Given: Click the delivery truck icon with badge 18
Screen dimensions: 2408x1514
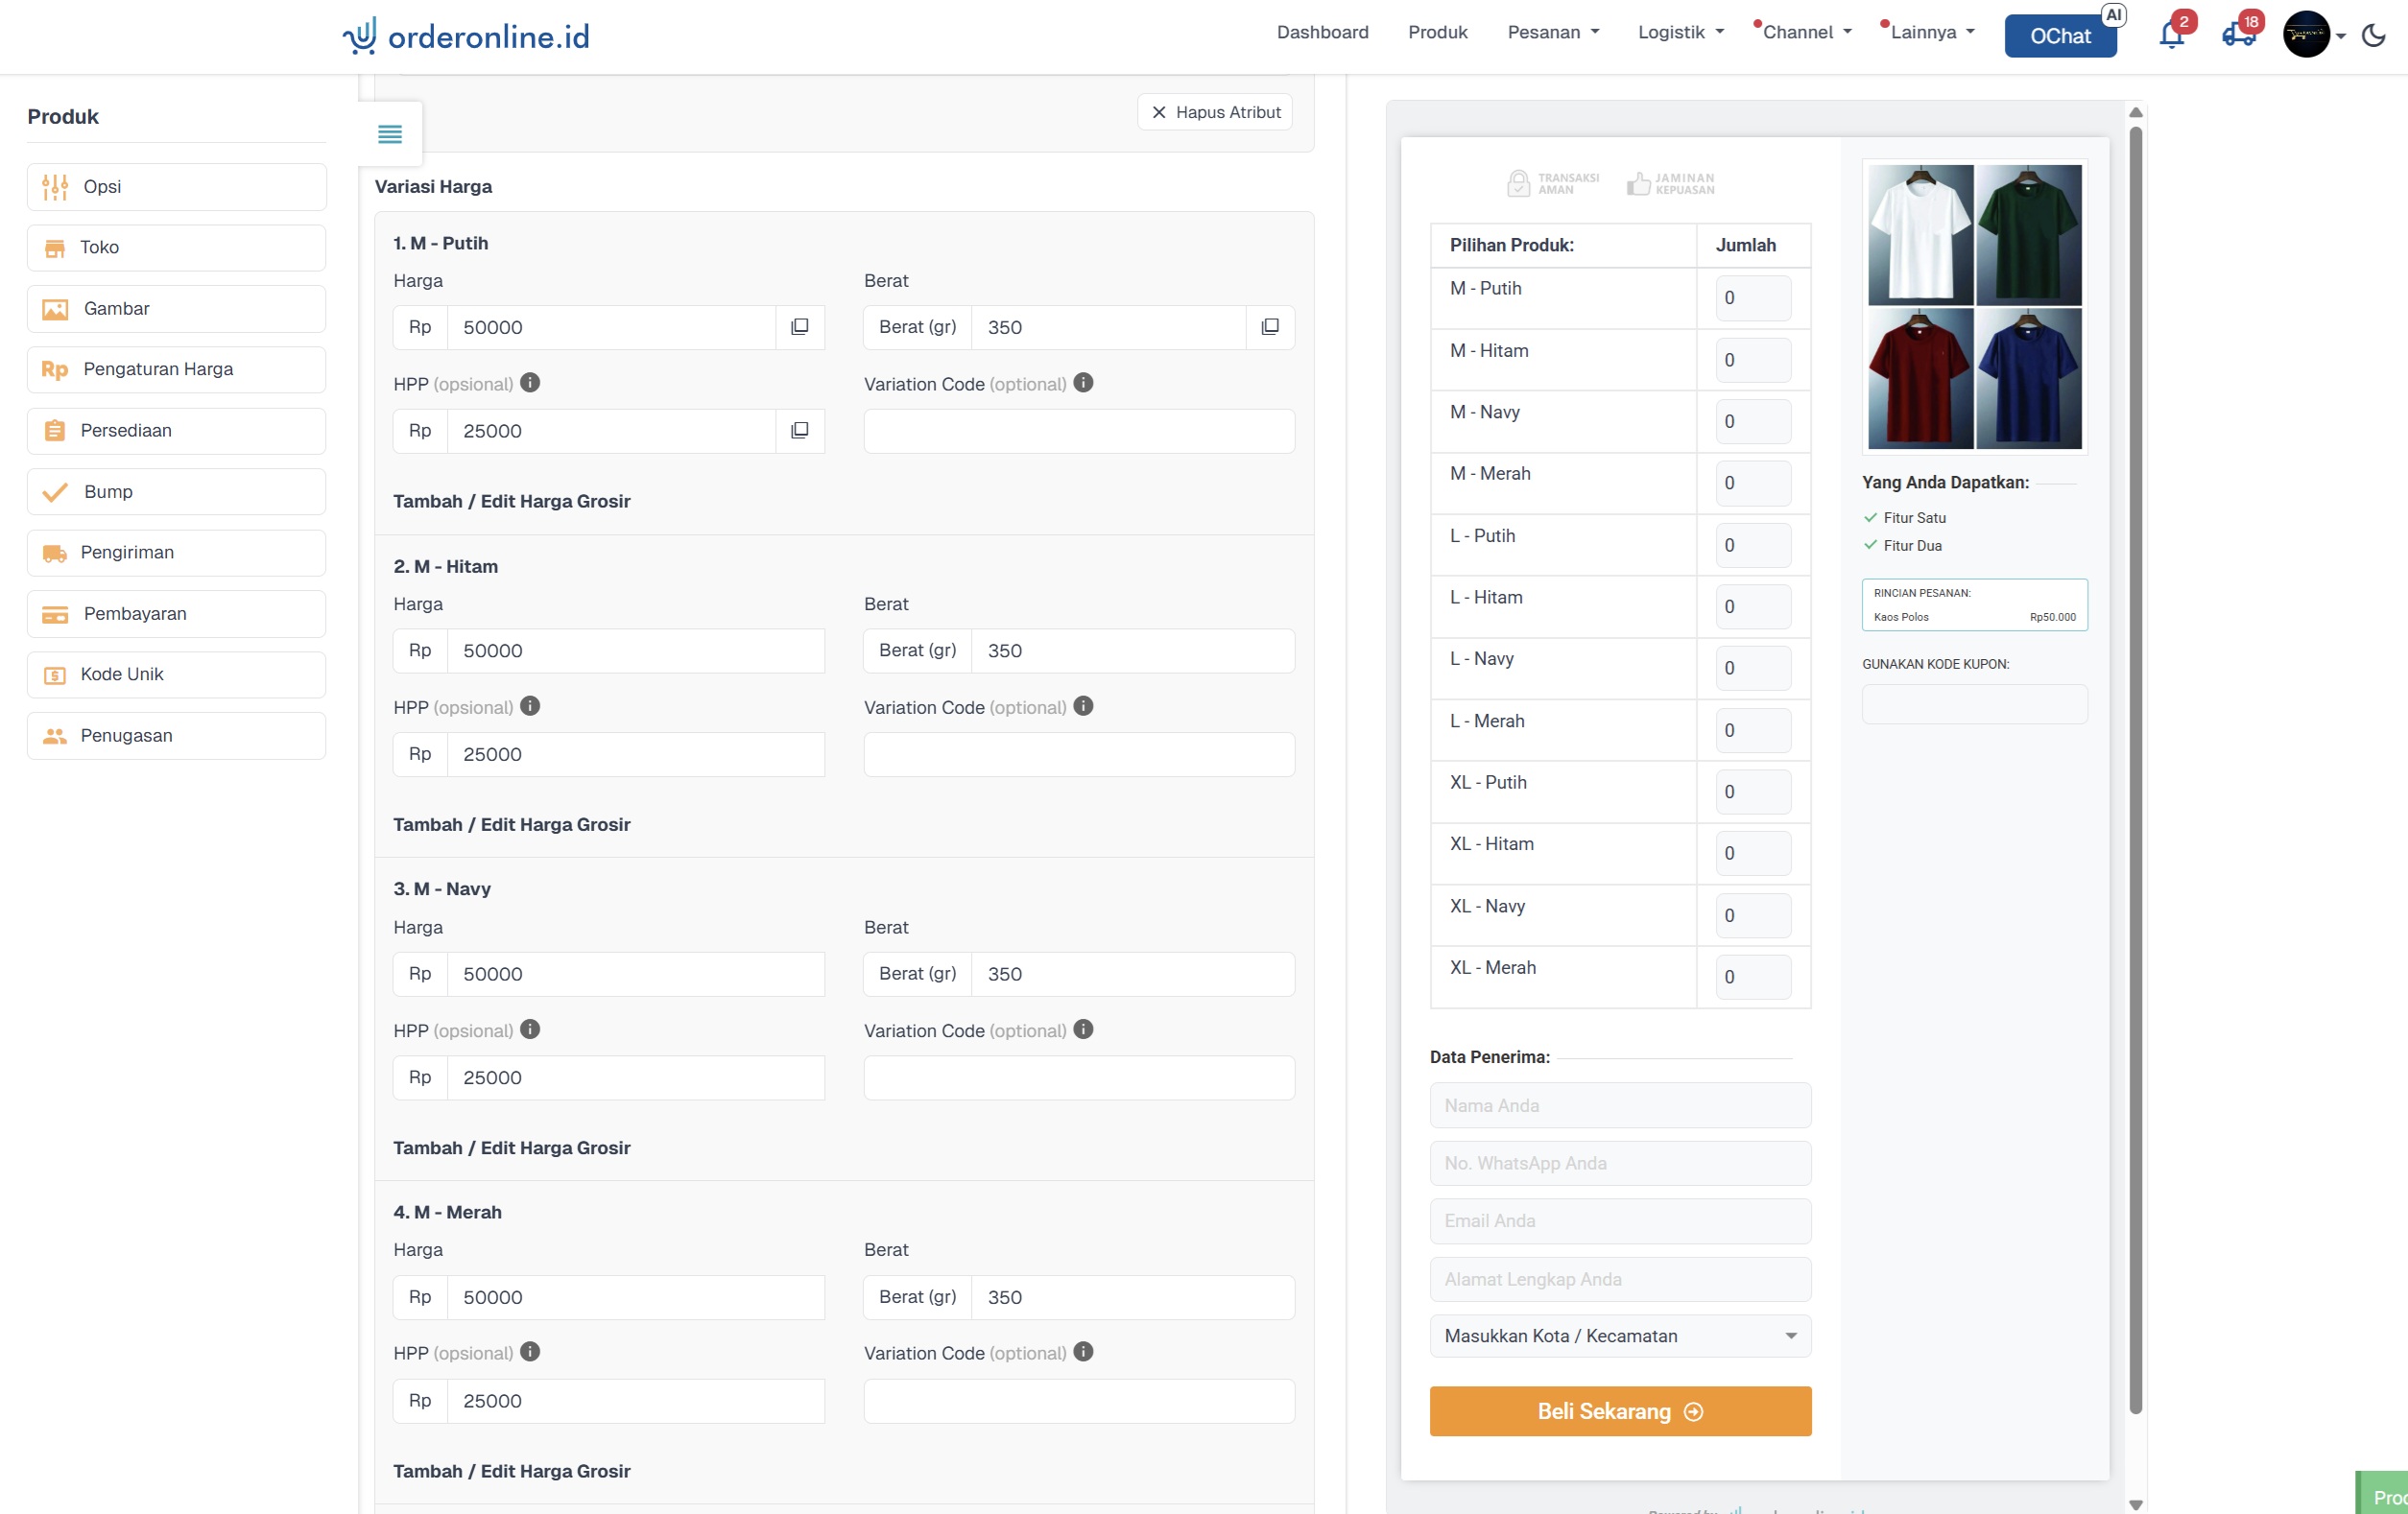Looking at the screenshot, I should [2237, 35].
